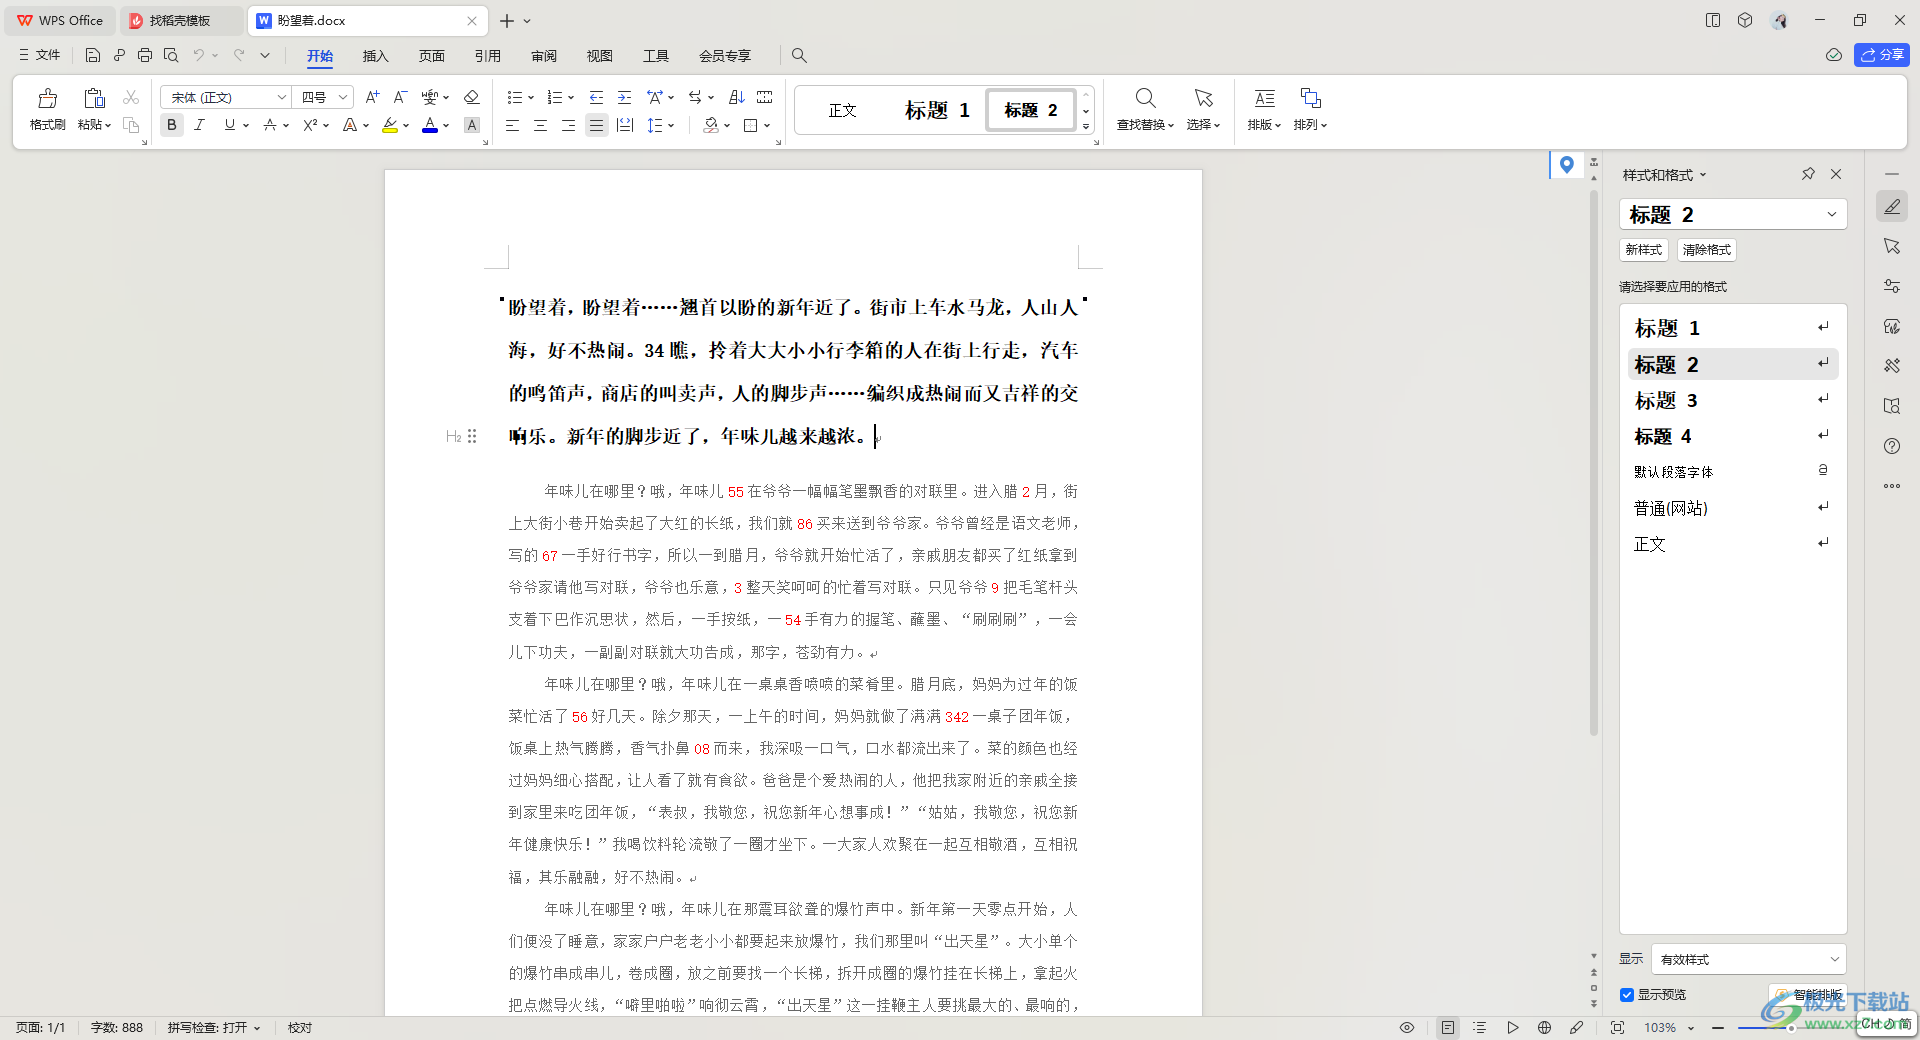1920x1040 pixels.
Task: Switch to Web layout view globe icon
Action: point(1544,1027)
